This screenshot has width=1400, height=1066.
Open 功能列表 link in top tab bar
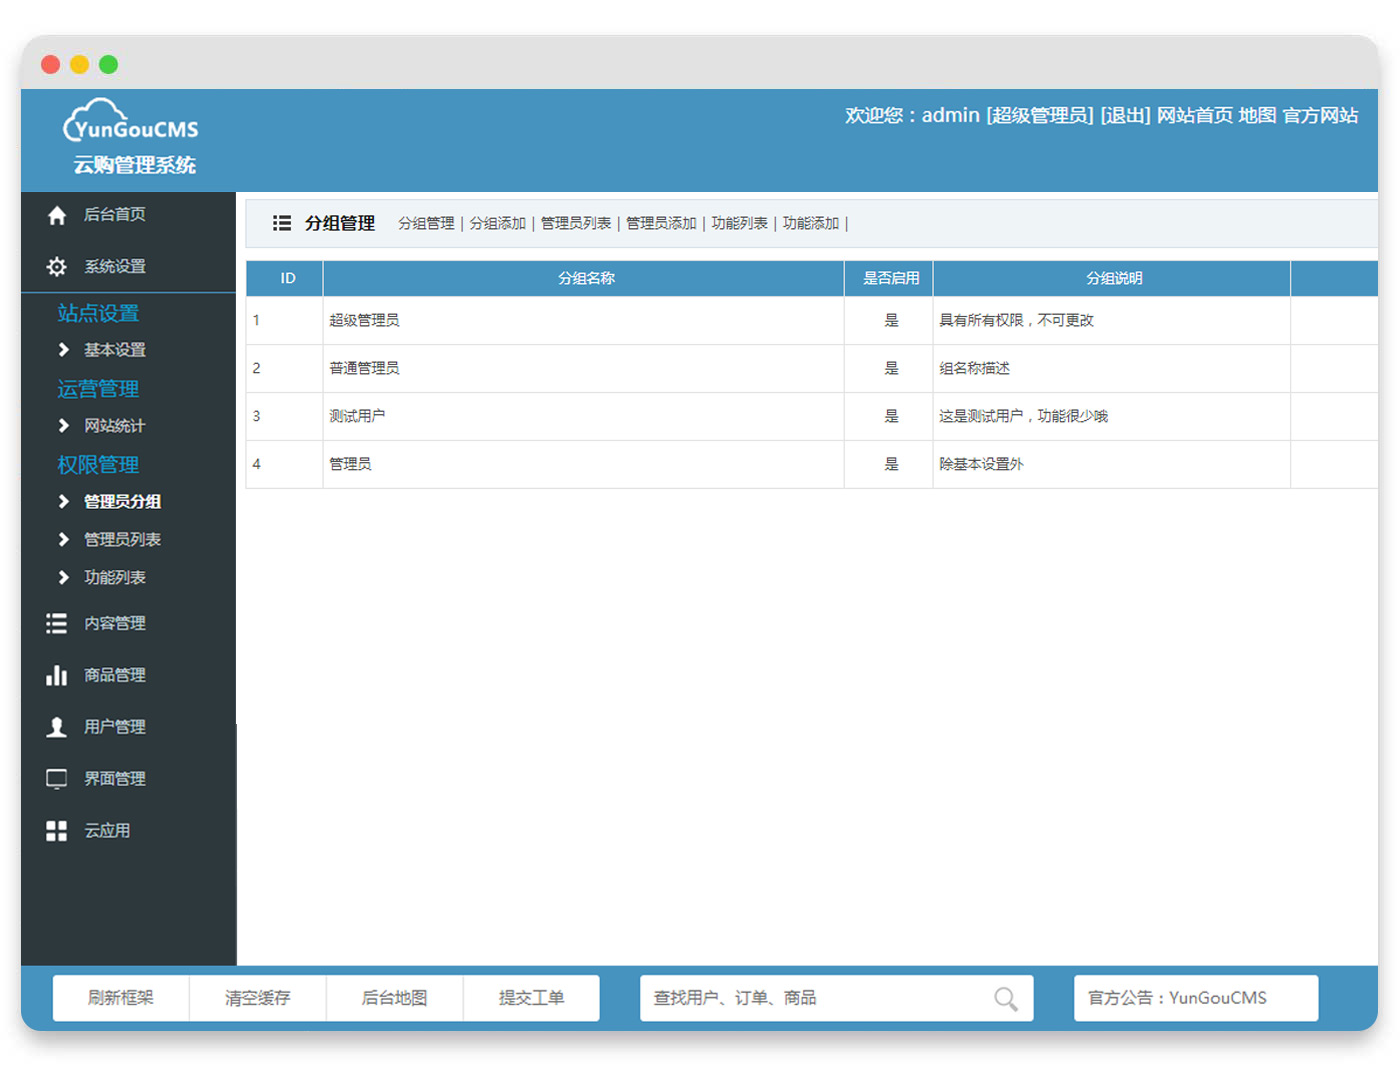click(x=739, y=224)
